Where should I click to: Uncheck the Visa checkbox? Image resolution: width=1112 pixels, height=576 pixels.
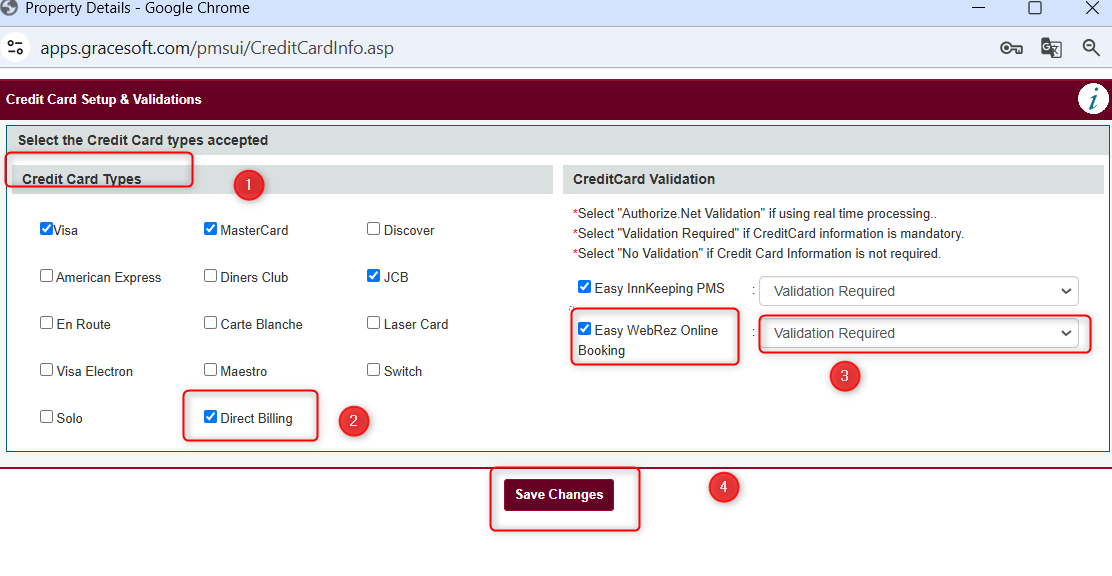47,229
